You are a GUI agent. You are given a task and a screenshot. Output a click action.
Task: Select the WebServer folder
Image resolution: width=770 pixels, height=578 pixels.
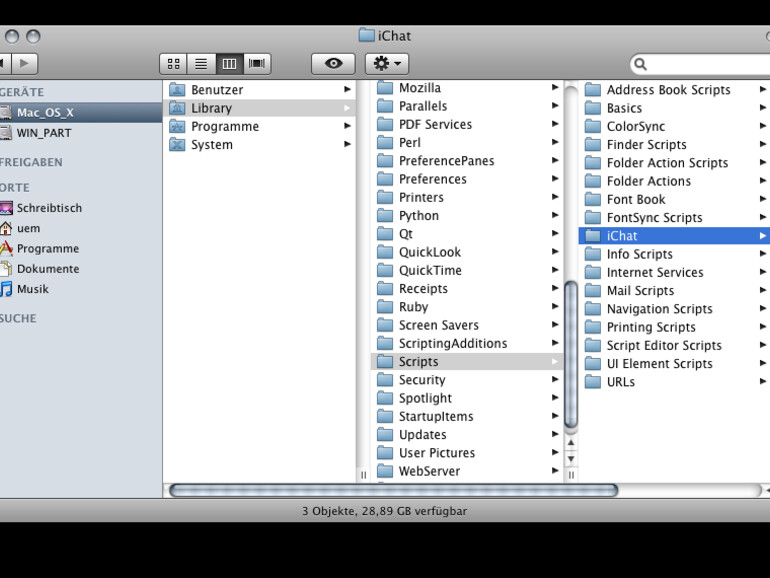pos(467,471)
